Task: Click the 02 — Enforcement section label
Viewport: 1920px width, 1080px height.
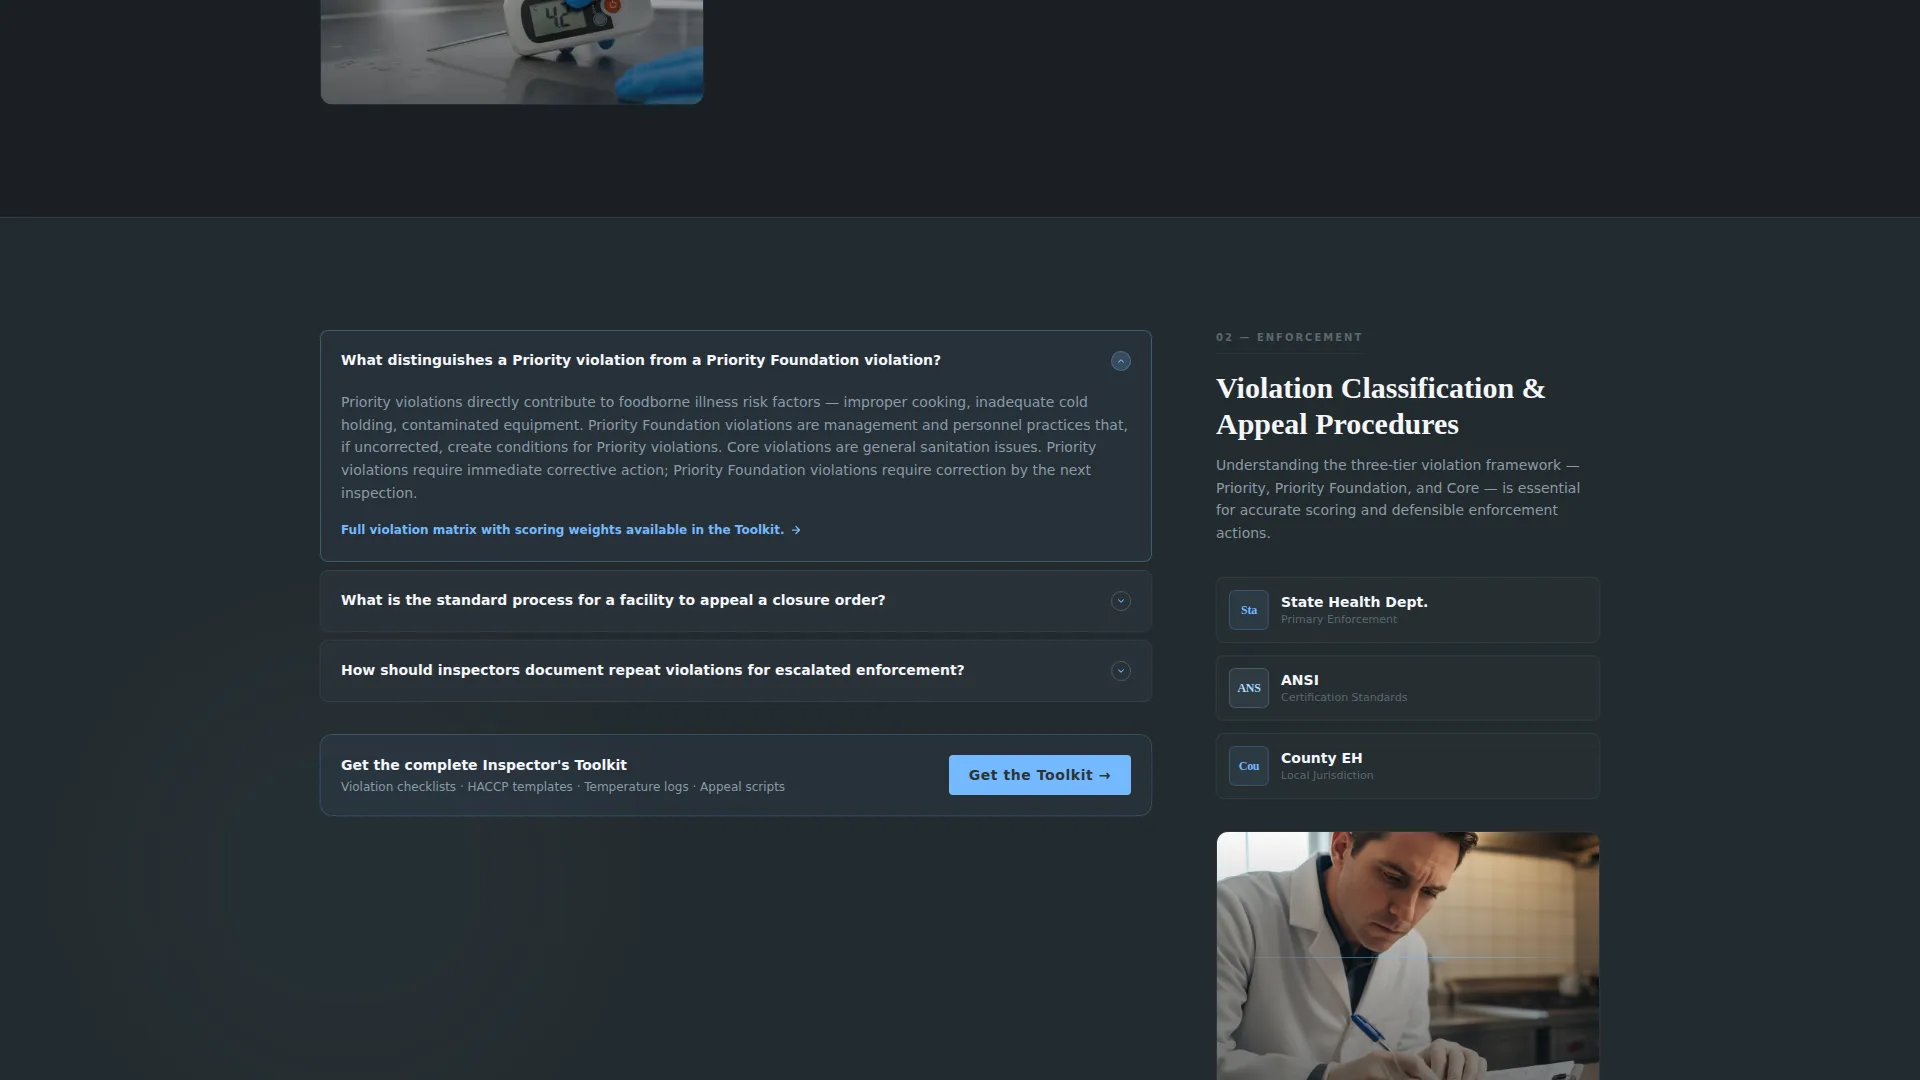Action: click(x=1289, y=337)
